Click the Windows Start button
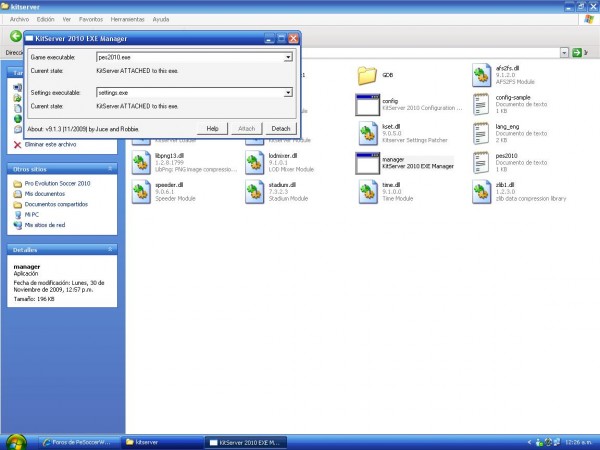This screenshot has height=450, width=600. tap(16, 442)
